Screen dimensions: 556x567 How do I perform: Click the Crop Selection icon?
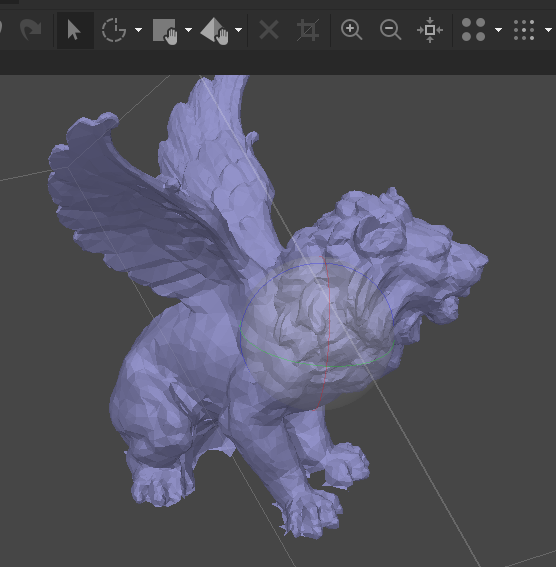click(308, 30)
